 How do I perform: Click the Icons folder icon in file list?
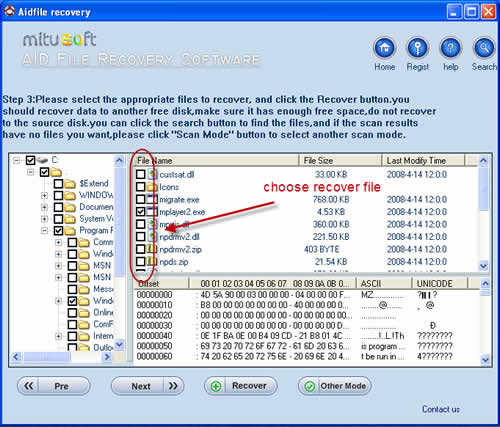pyautogui.click(x=152, y=187)
